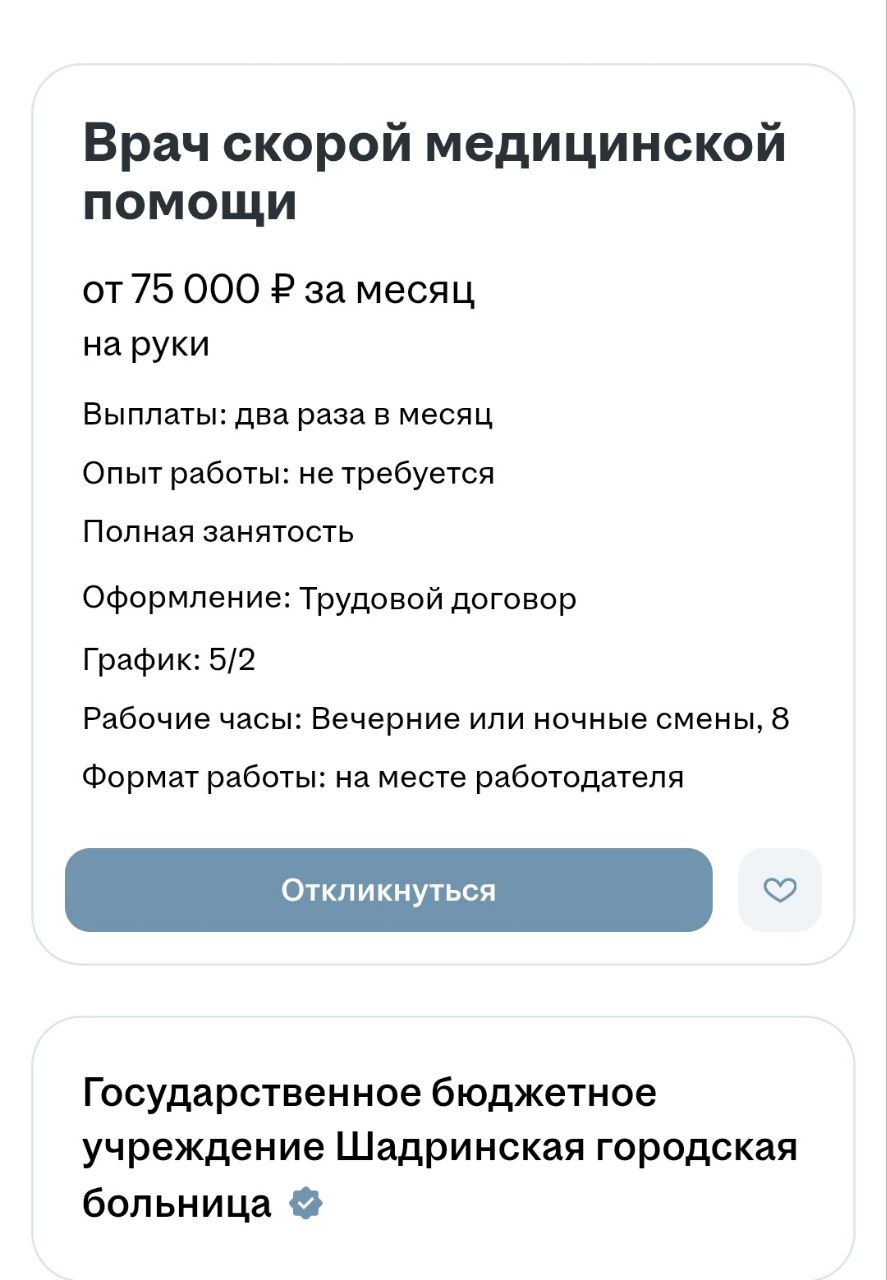Click the ruble currency symbol in the salary
887x1280 pixels.
282,290
